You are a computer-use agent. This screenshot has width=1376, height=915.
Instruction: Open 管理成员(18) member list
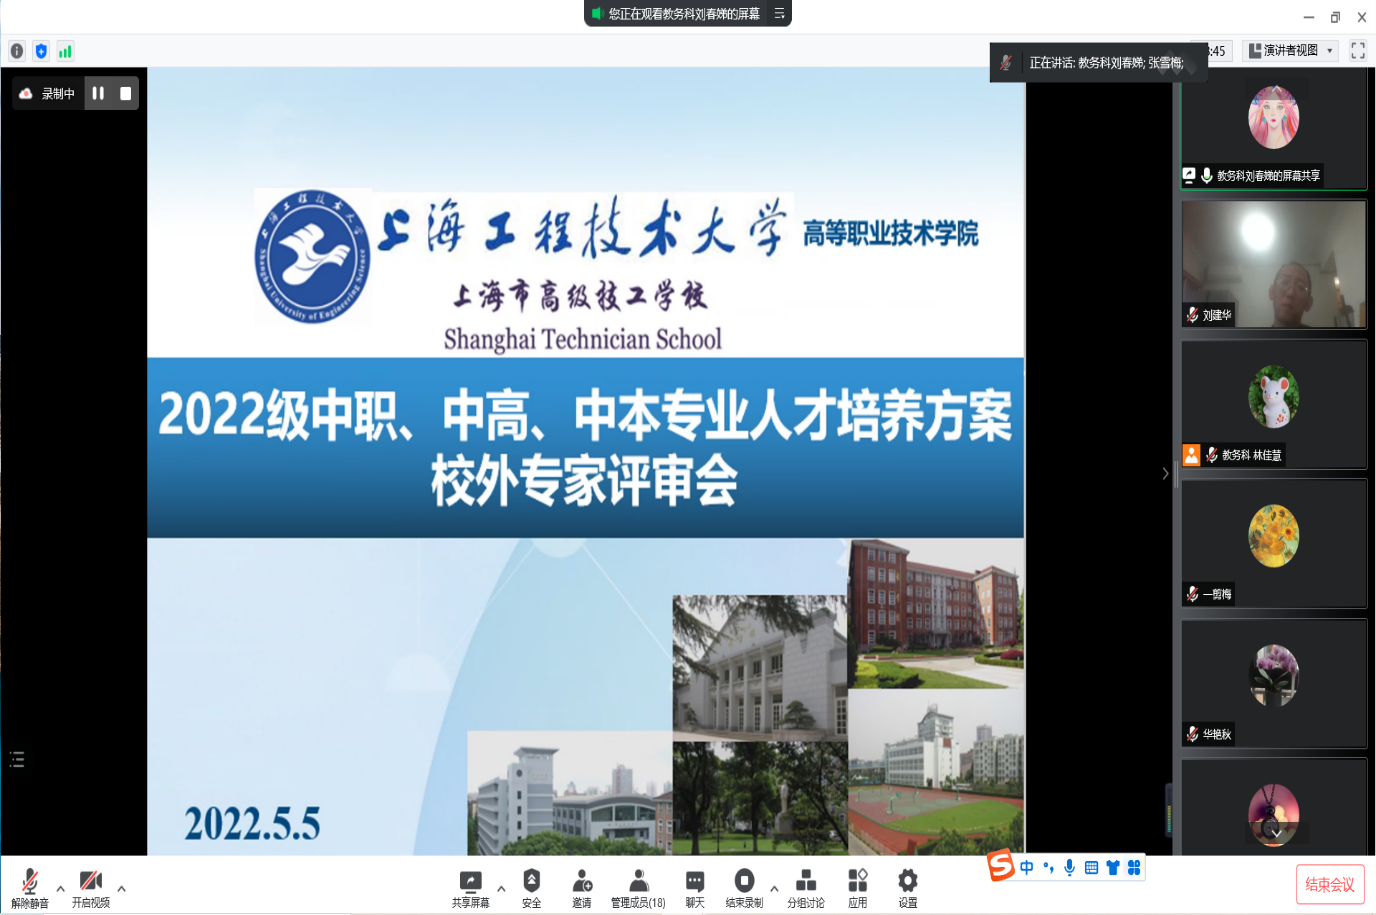point(638,888)
